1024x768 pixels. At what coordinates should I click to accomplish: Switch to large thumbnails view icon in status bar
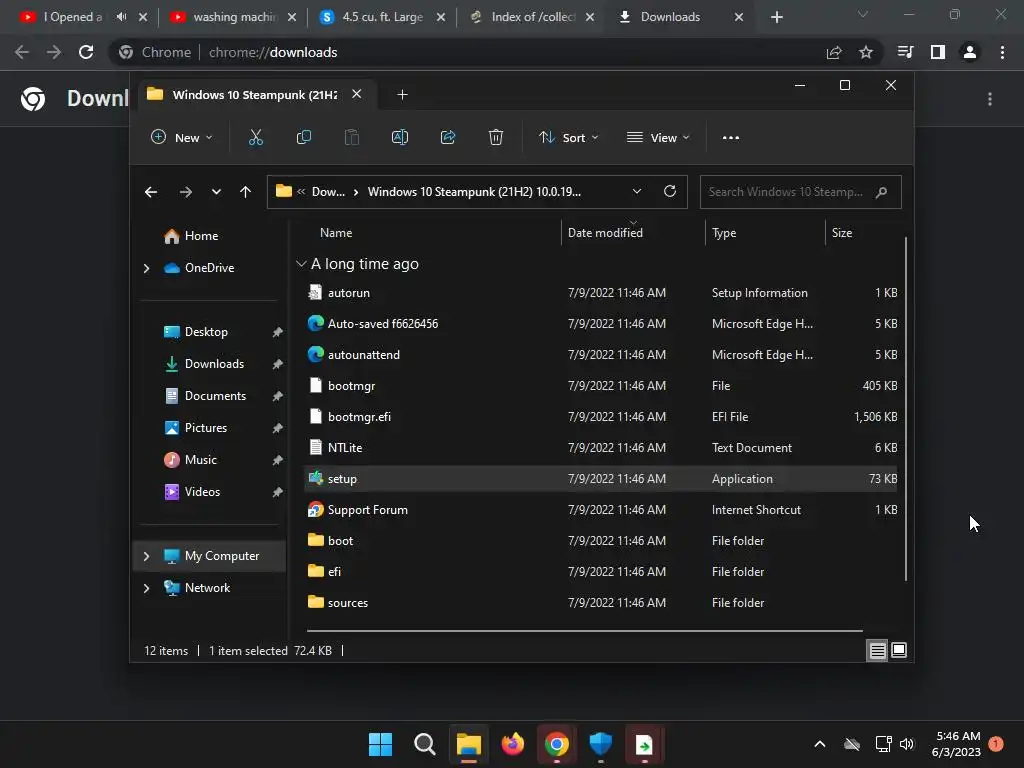point(899,650)
